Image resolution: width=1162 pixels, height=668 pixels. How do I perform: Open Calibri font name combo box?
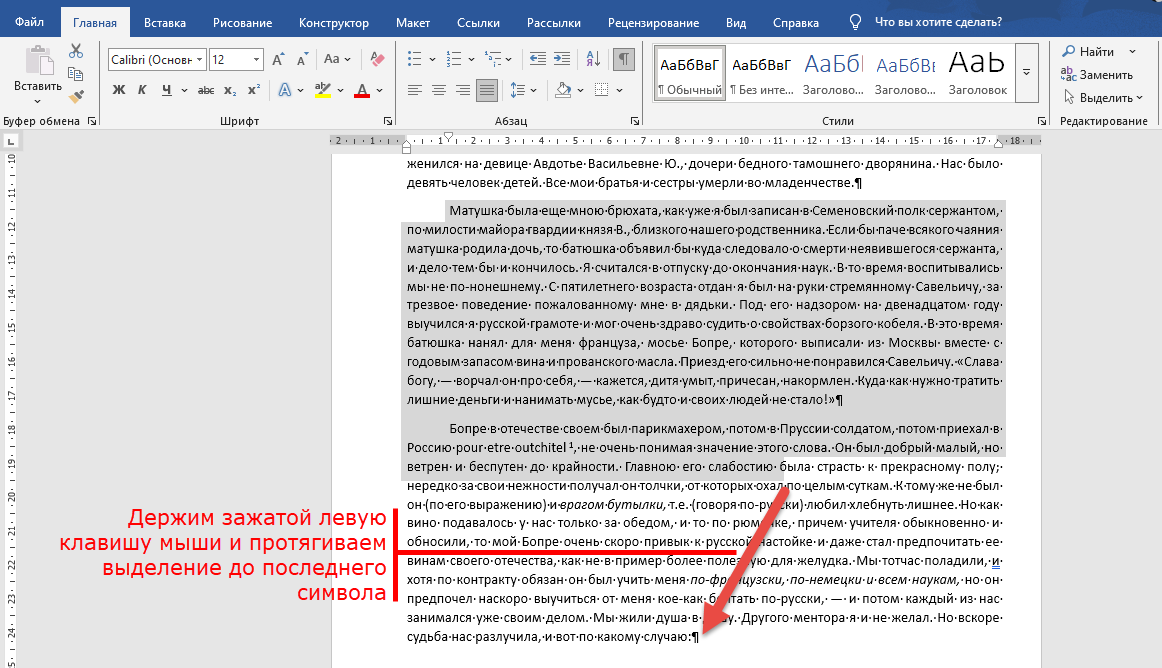tap(157, 59)
